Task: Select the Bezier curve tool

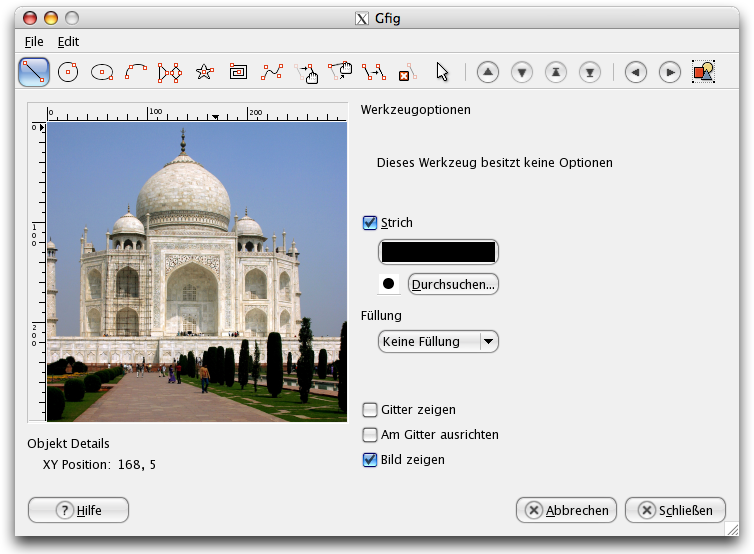Action: 272,72
